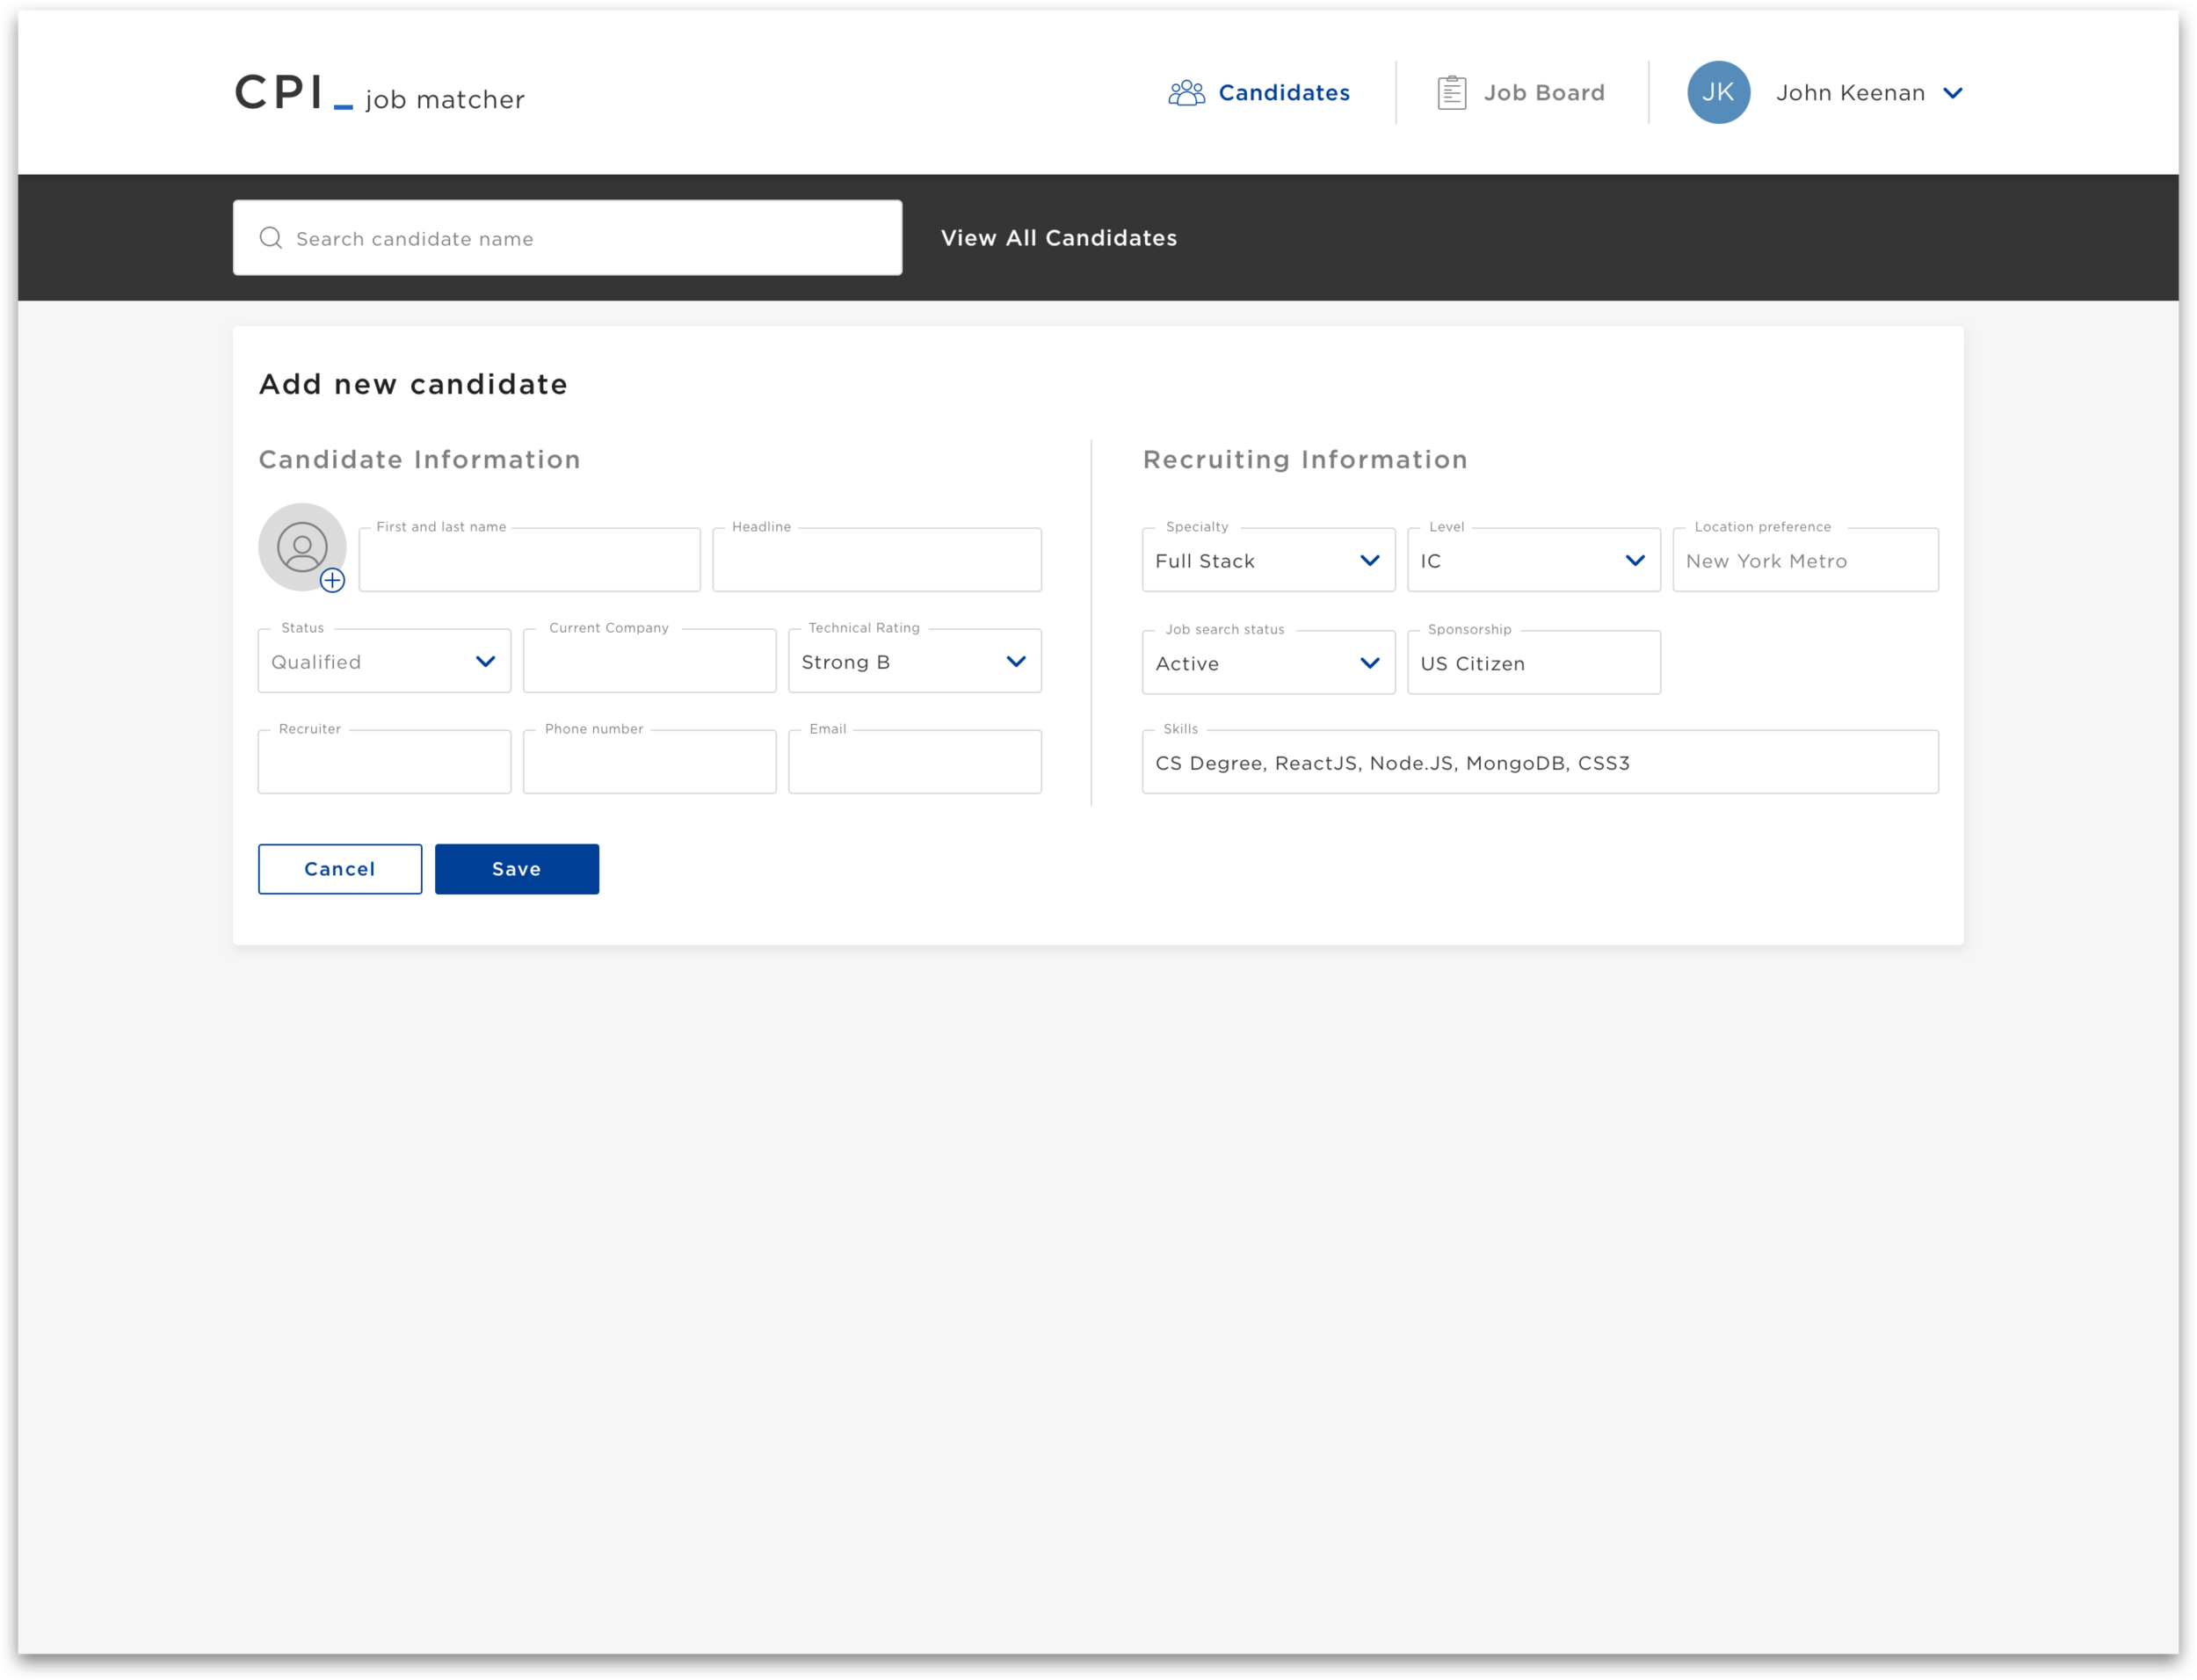Click the plus icon to add candidate photo
This screenshot has height=1680, width=2197.
pos(333,580)
